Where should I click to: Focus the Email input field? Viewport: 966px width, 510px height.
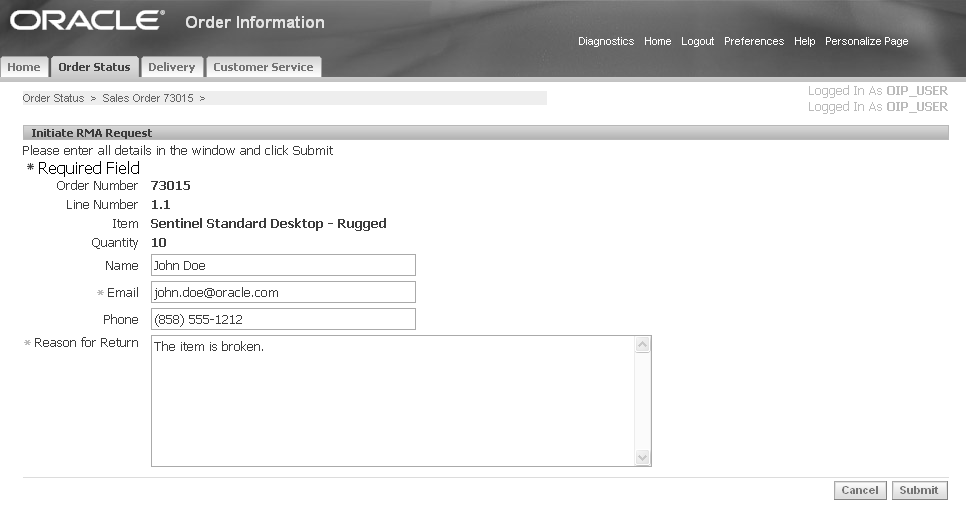[x=283, y=293]
